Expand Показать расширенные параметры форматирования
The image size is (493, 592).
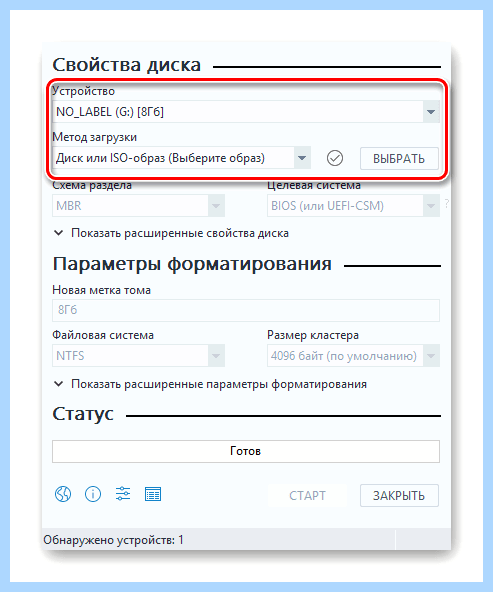(210, 384)
